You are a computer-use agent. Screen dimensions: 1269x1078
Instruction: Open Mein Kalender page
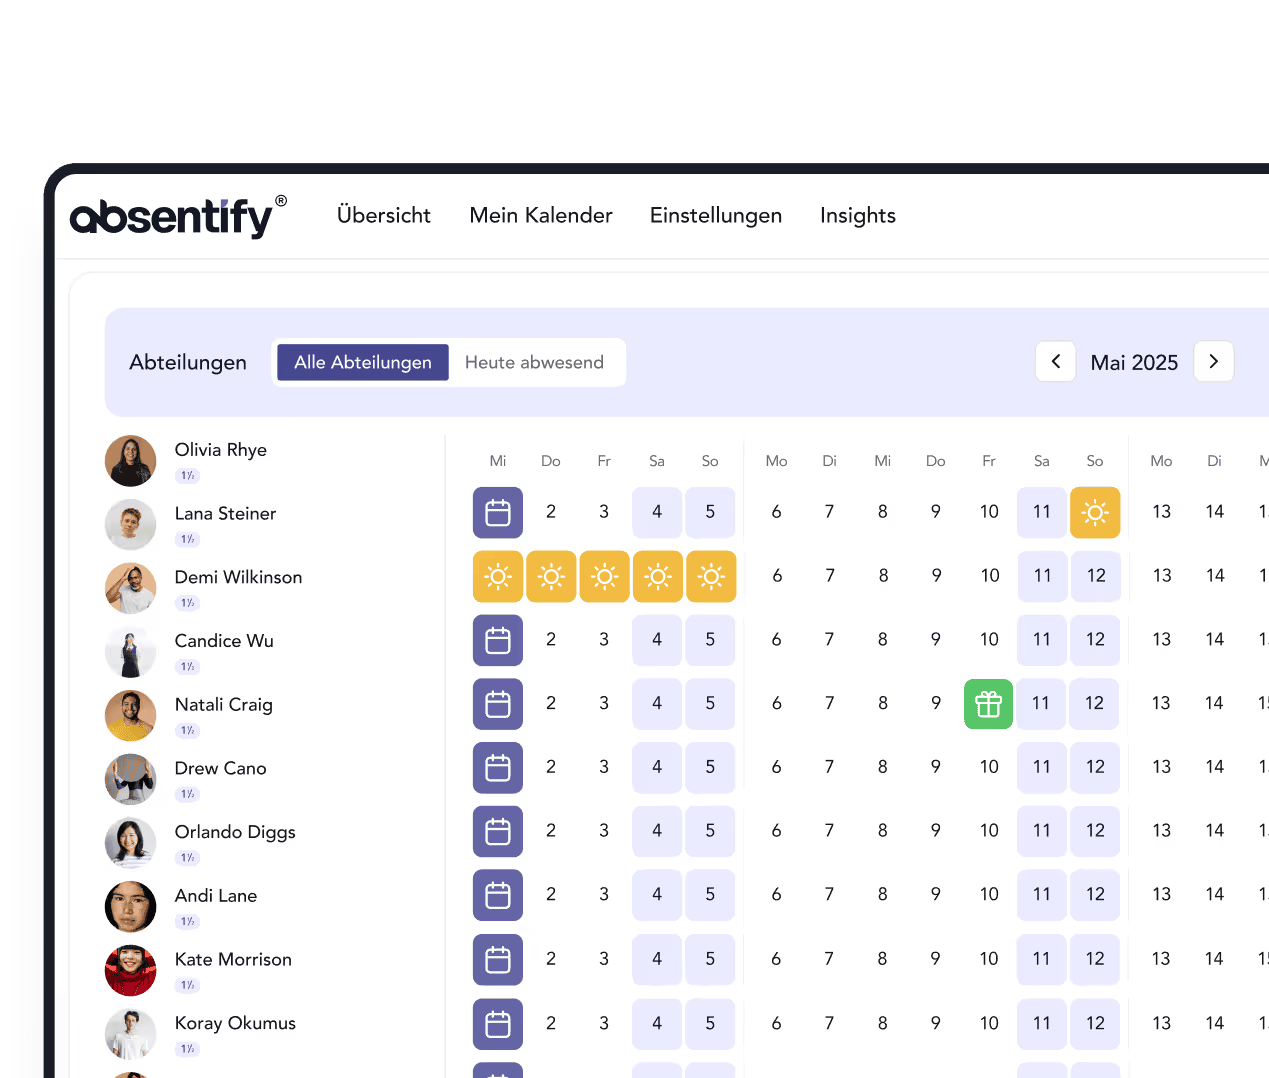point(541,216)
